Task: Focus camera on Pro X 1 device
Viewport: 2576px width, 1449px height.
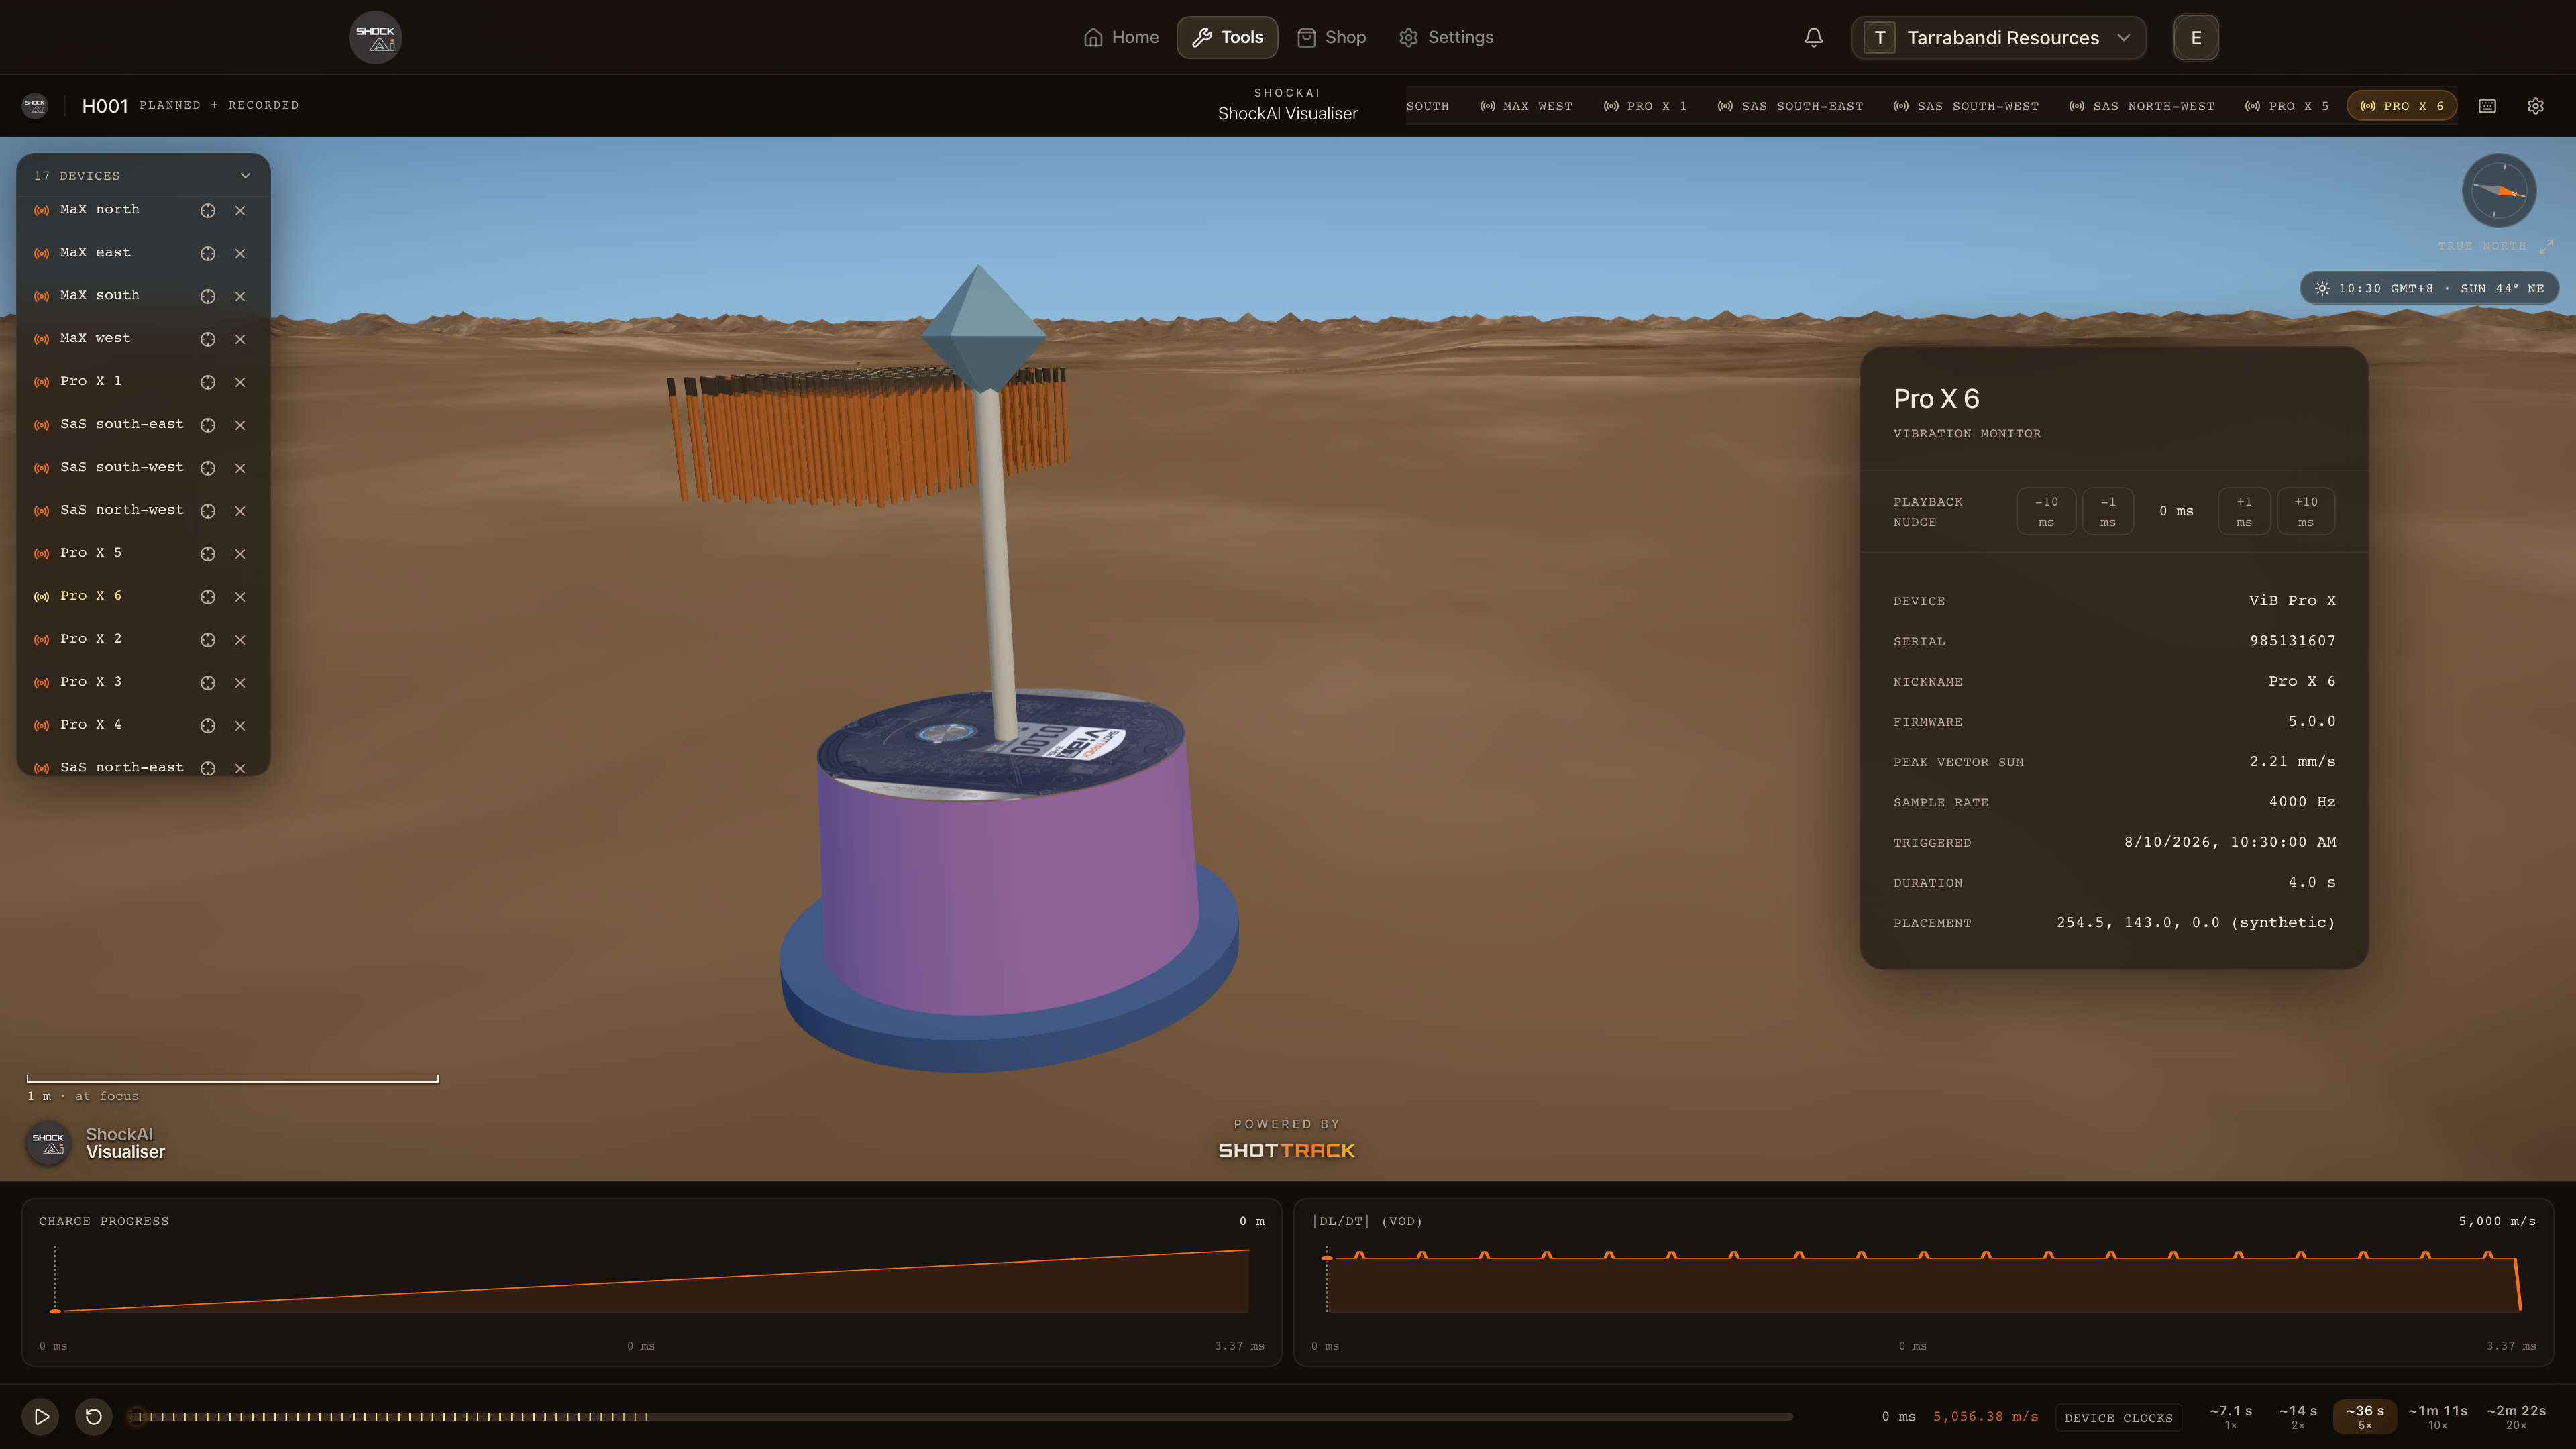Action: 207,382
